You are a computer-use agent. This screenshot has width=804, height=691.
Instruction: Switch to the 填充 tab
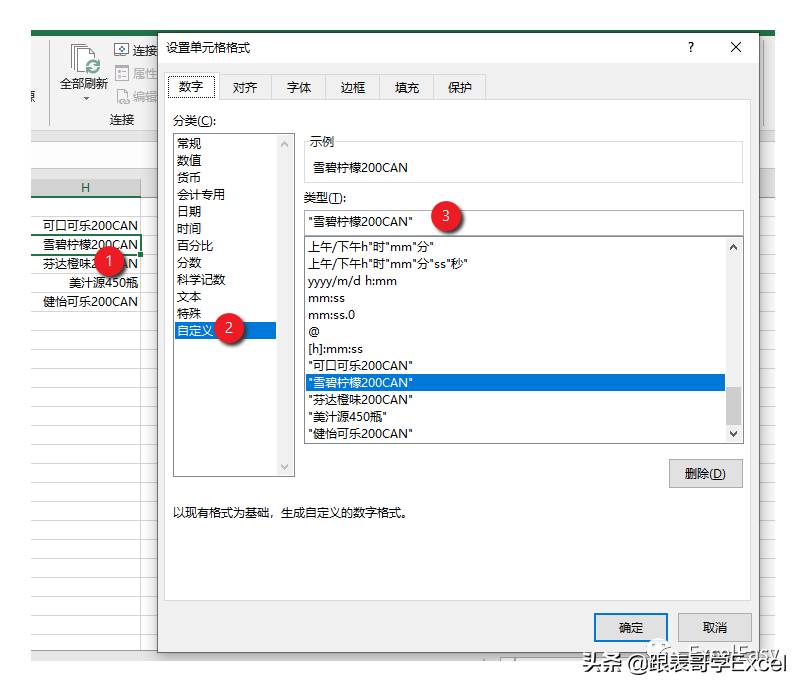coord(407,87)
